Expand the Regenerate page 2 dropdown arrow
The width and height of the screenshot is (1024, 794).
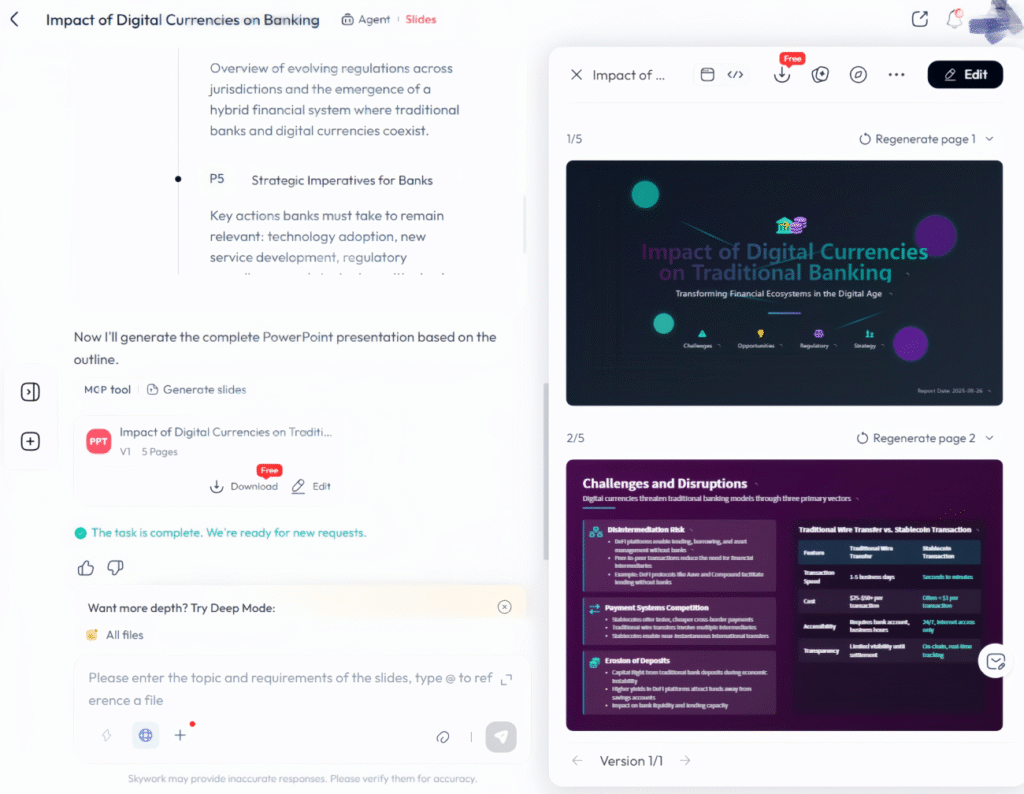coord(990,438)
